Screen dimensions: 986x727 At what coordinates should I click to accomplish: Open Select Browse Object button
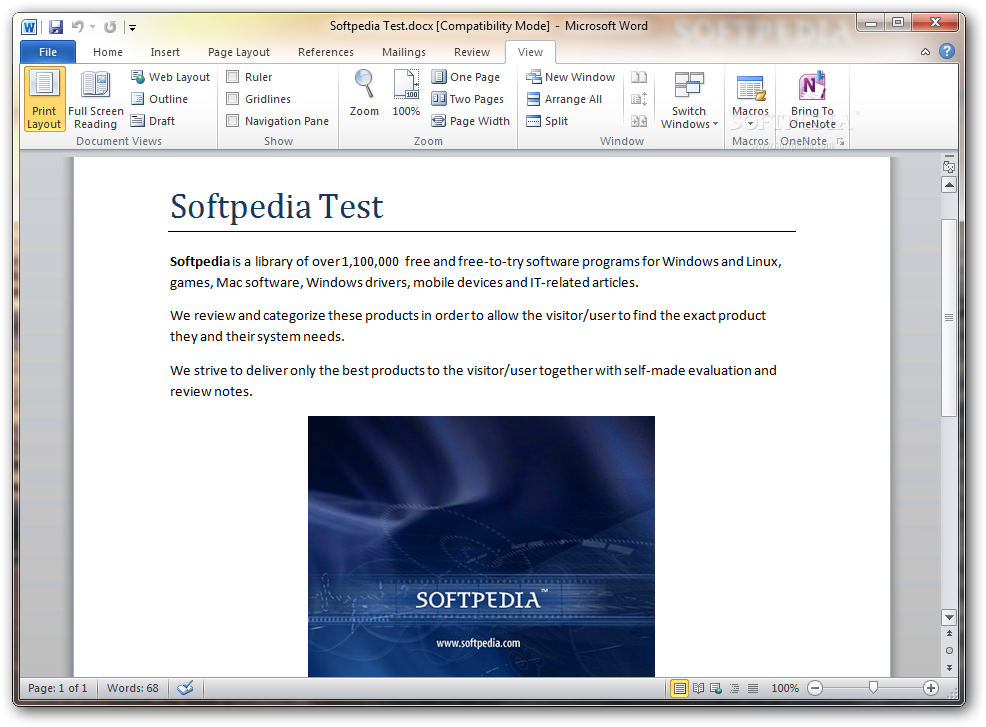pos(949,650)
